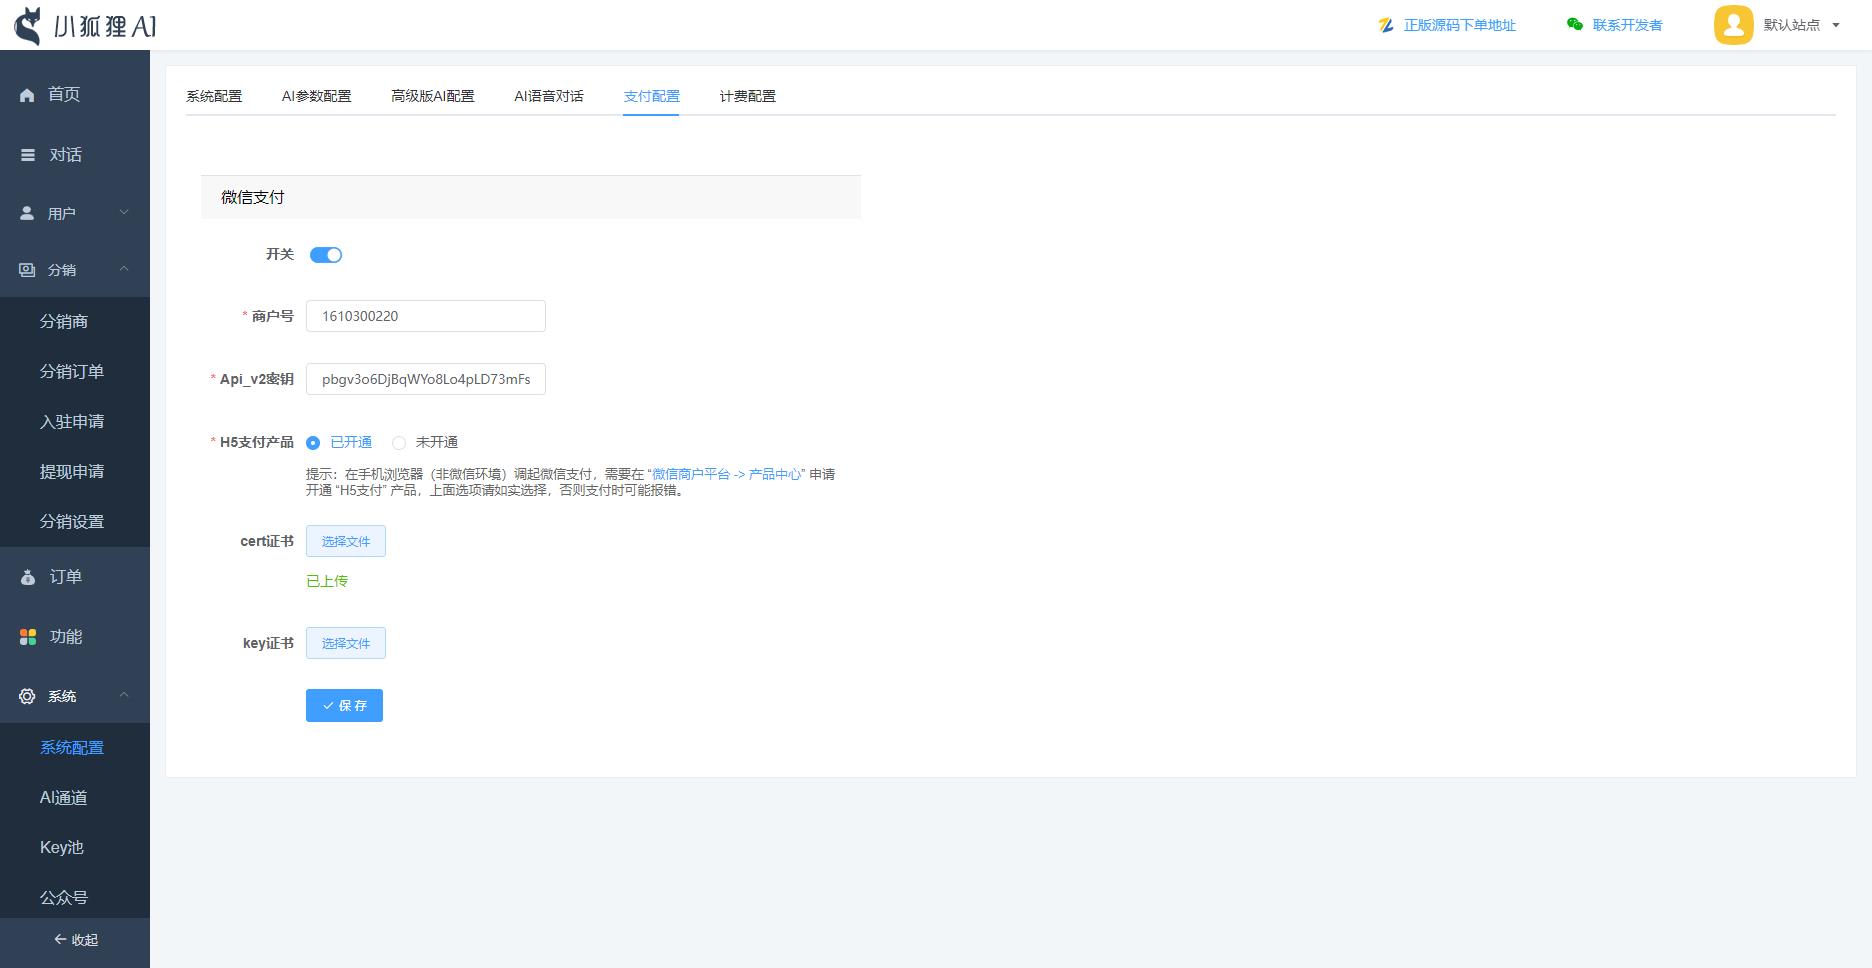
Task: Collapse the 分销 sidebar submenu
Action: pos(64,269)
